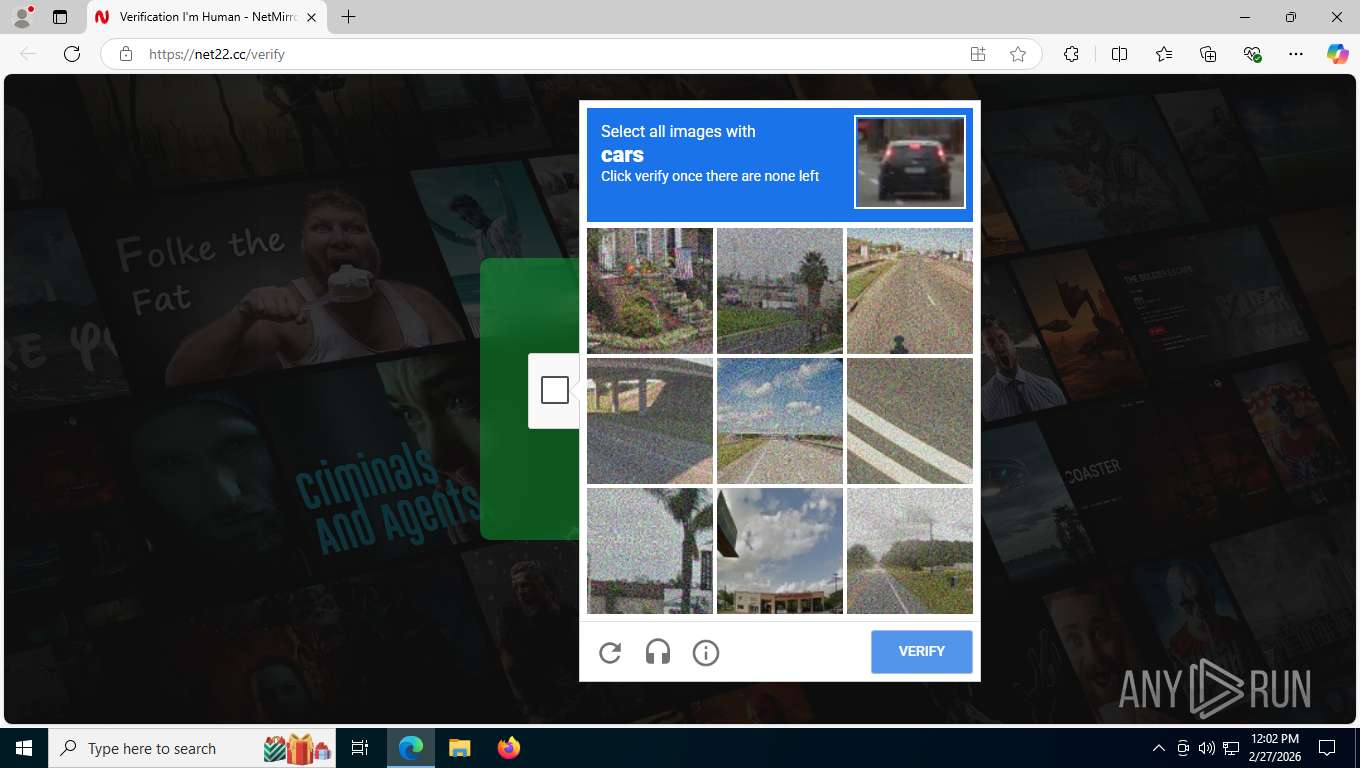Refresh the browser page
This screenshot has width=1360, height=768.
[x=71, y=54]
